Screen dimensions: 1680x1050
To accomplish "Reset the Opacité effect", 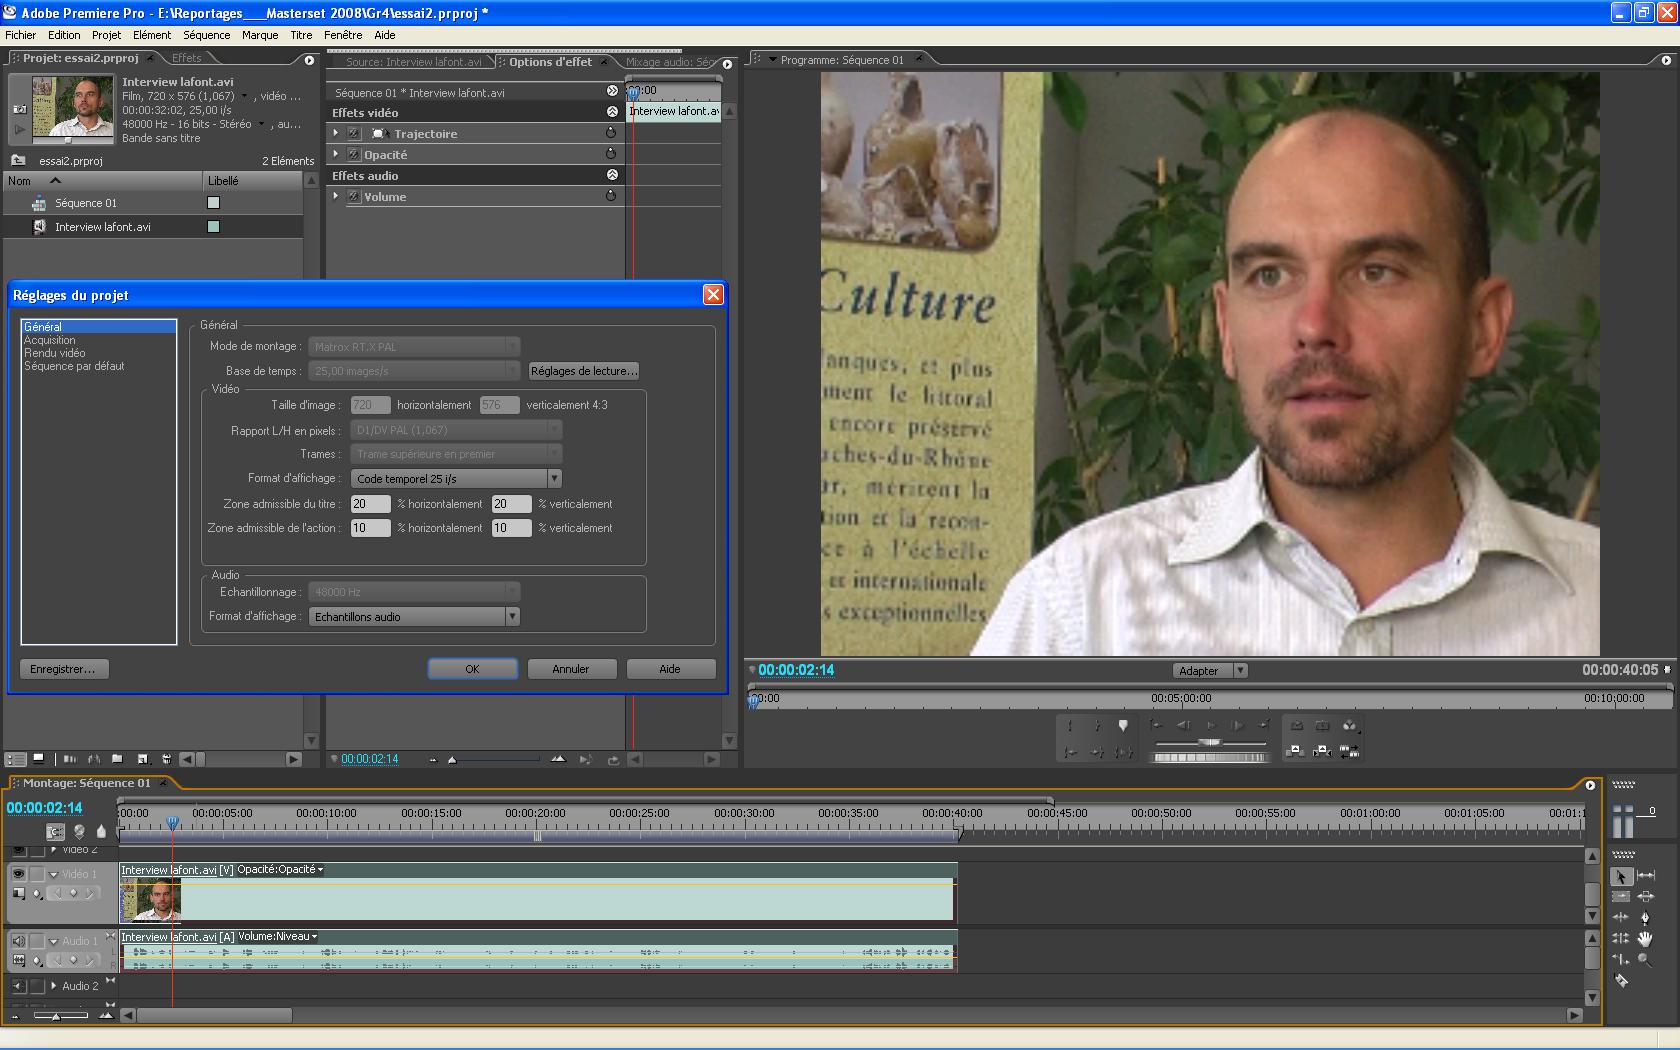I will (x=611, y=154).
